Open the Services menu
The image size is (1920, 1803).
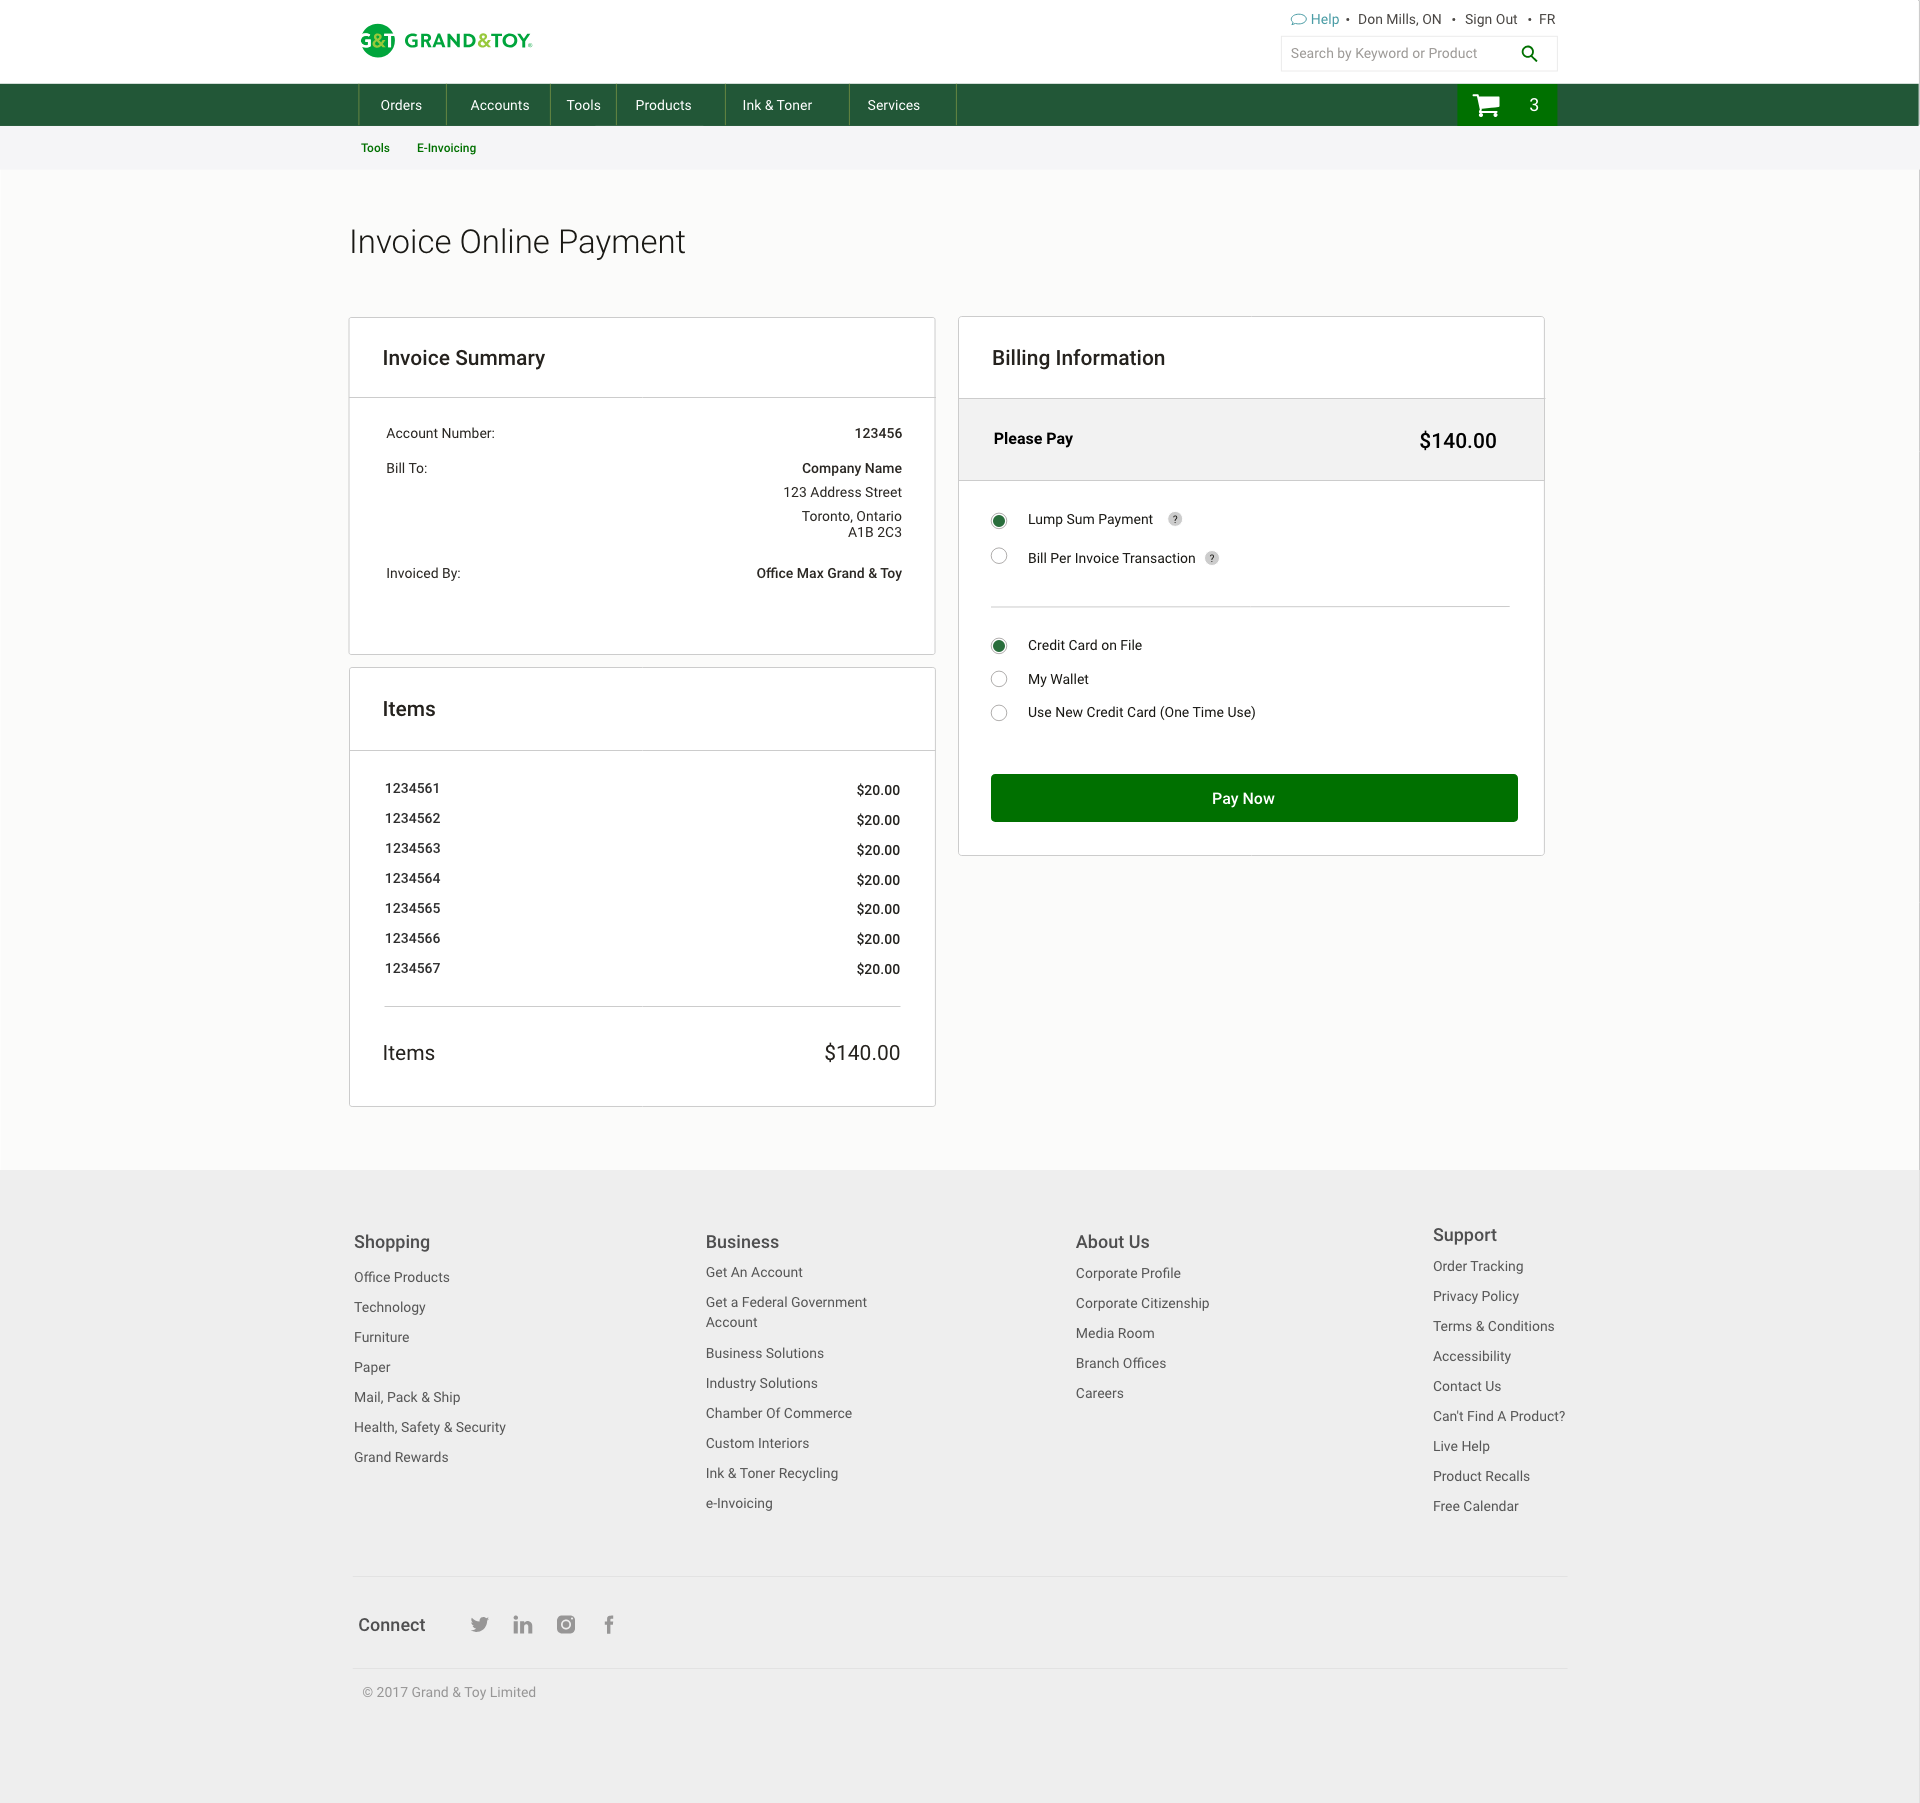coord(893,105)
